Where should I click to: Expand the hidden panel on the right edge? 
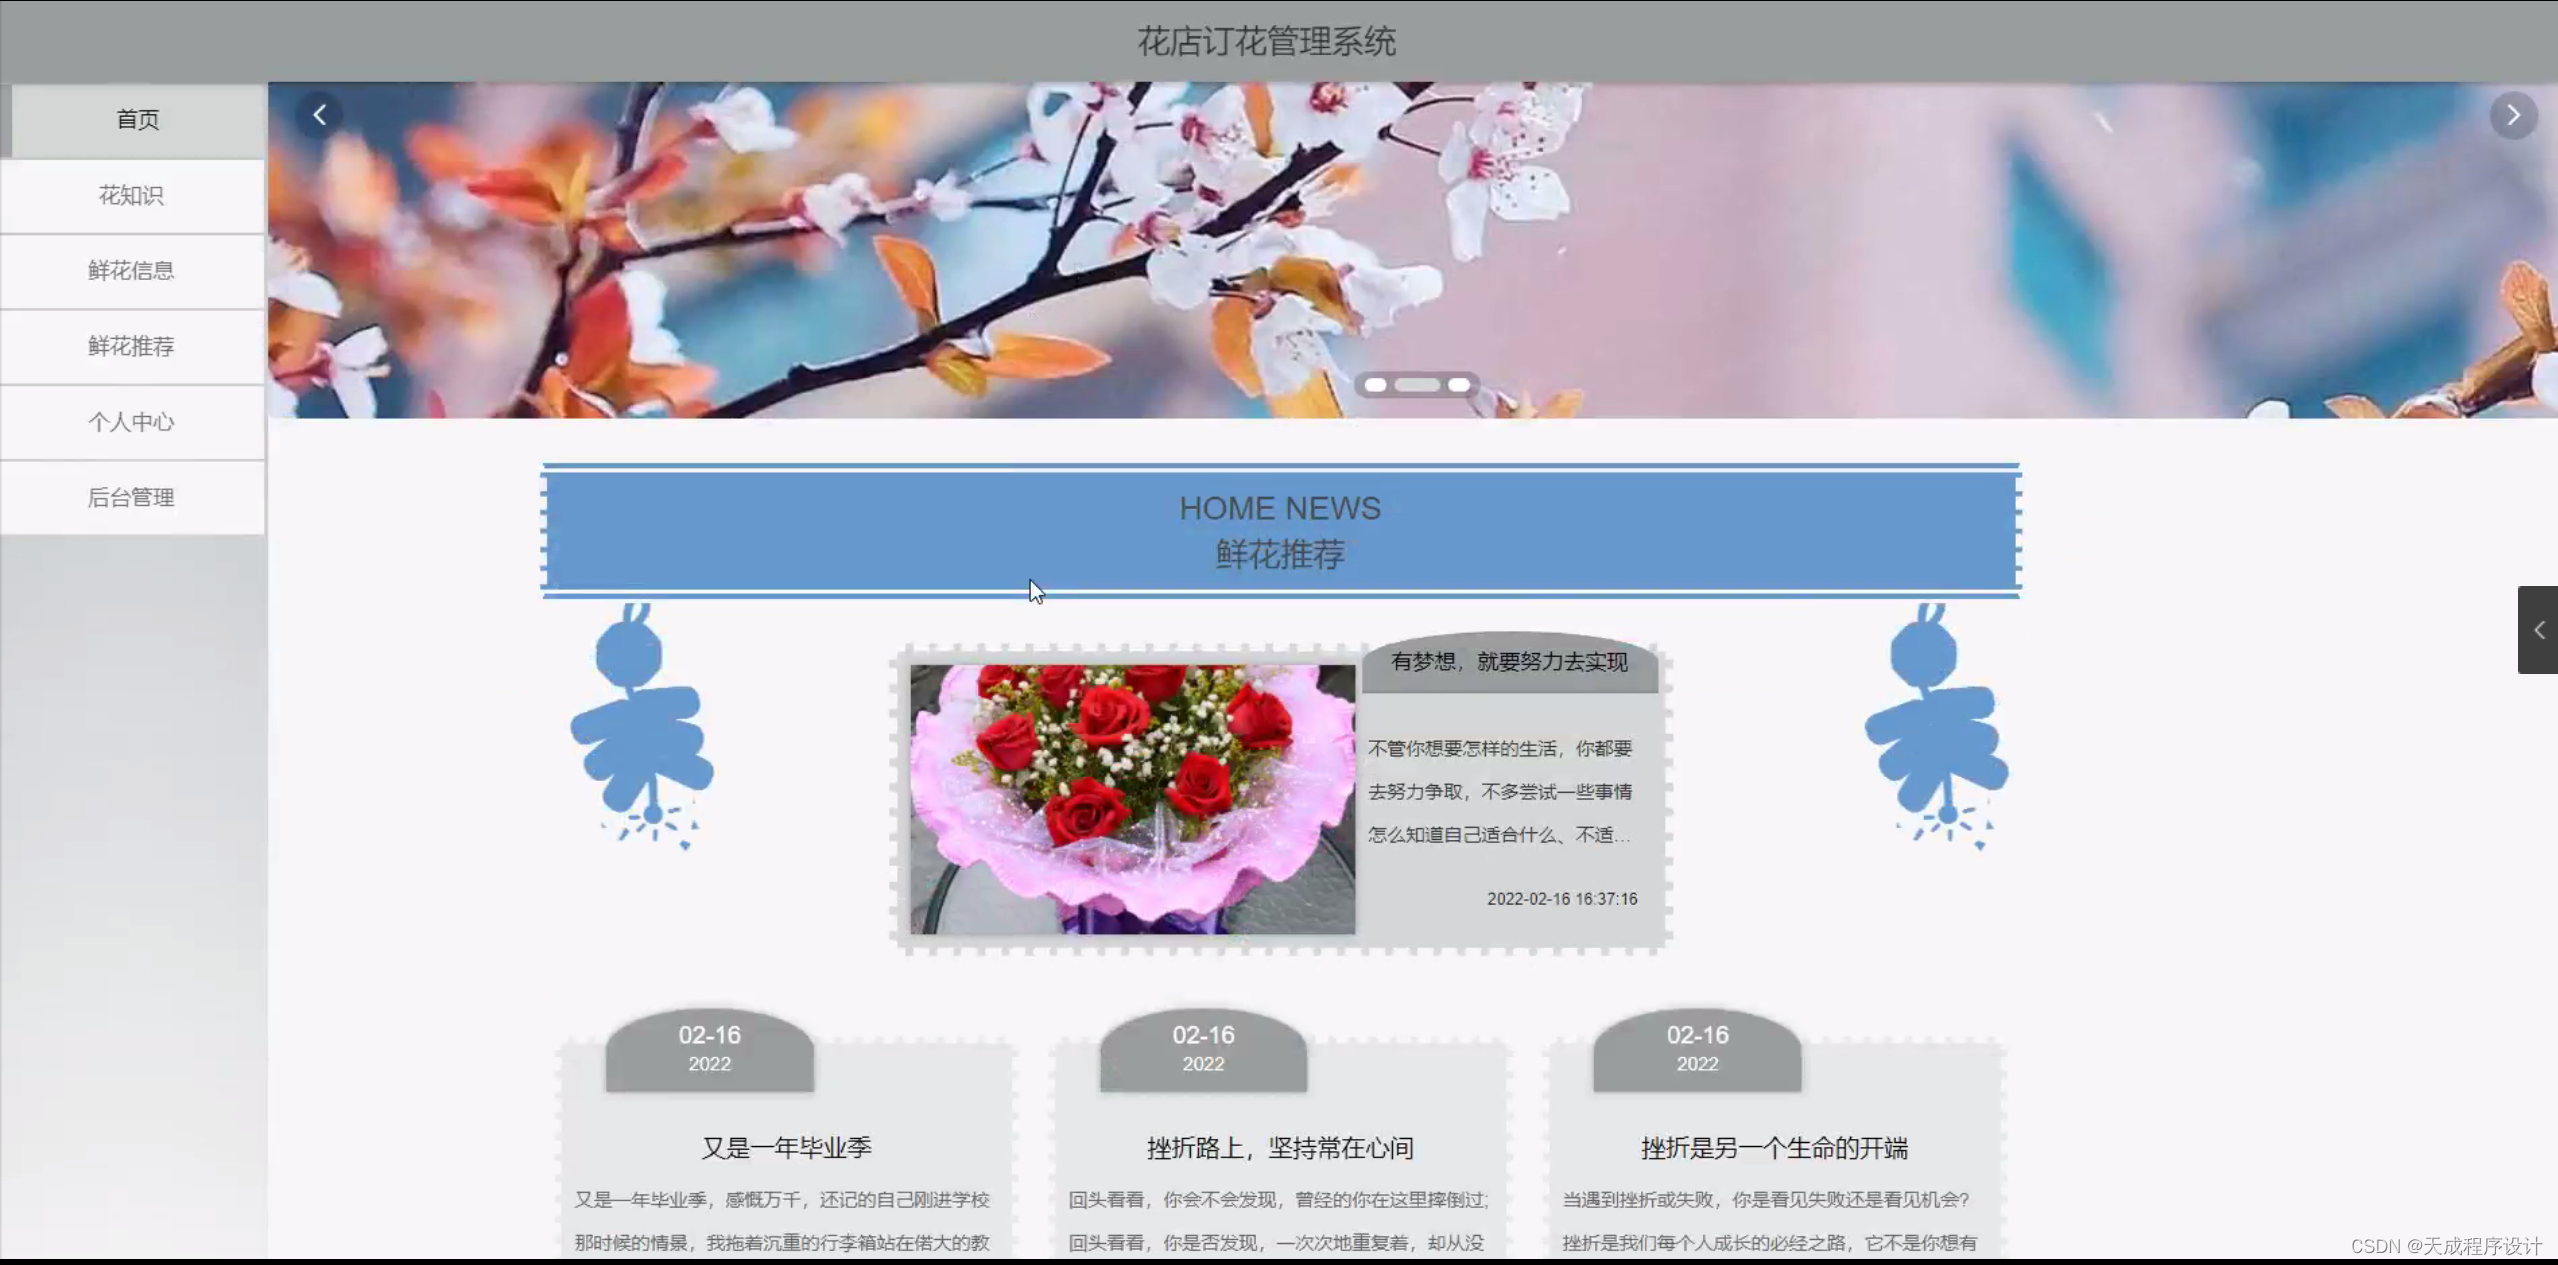(2537, 630)
